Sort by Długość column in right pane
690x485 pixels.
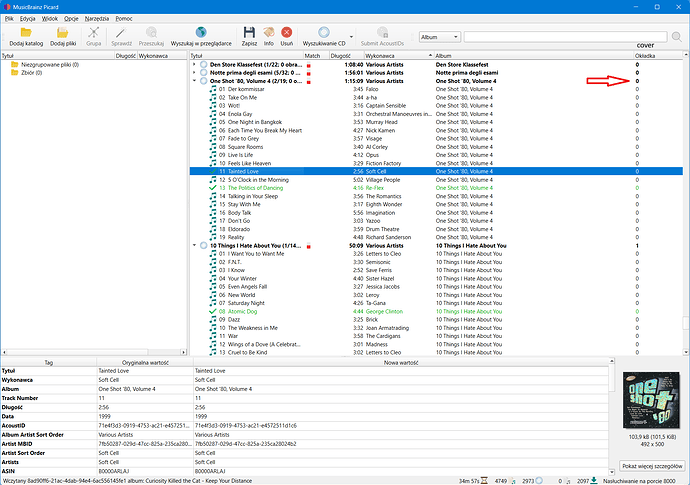[x=347, y=56]
